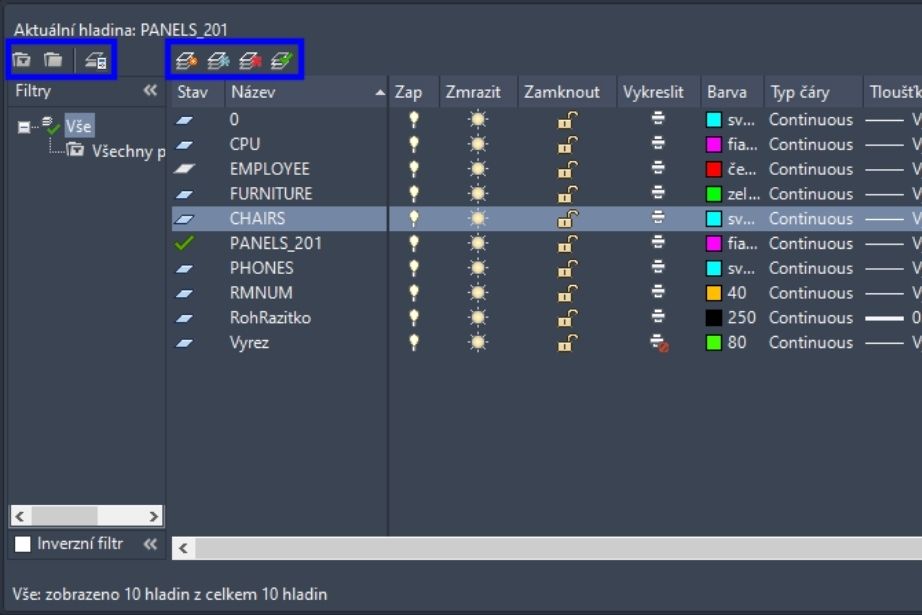Image resolution: width=922 pixels, height=615 pixels.
Task: Open the Layer States Manager
Action: pyautogui.click(x=96, y=61)
